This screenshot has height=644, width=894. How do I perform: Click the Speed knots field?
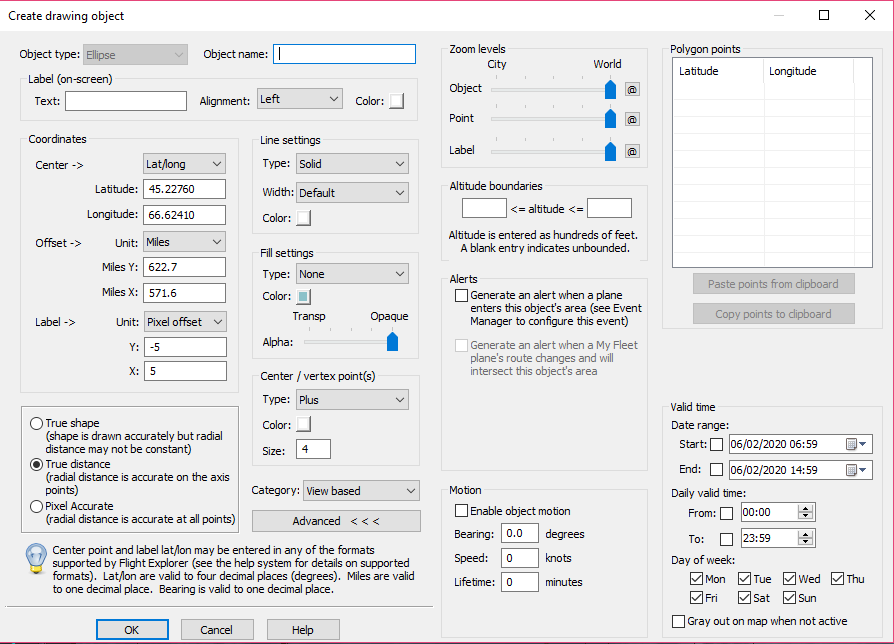(520, 558)
